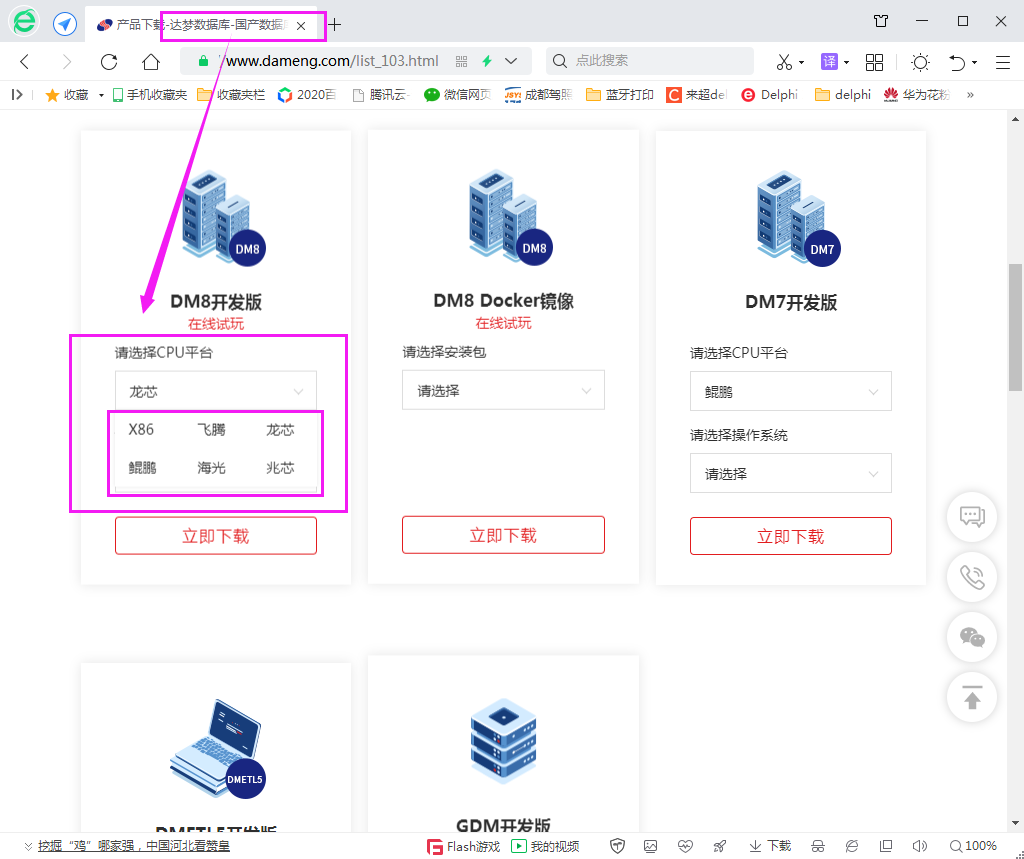Expand the 收藏 dropdown arrow
The width and height of the screenshot is (1024, 859).
(x=101, y=95)
